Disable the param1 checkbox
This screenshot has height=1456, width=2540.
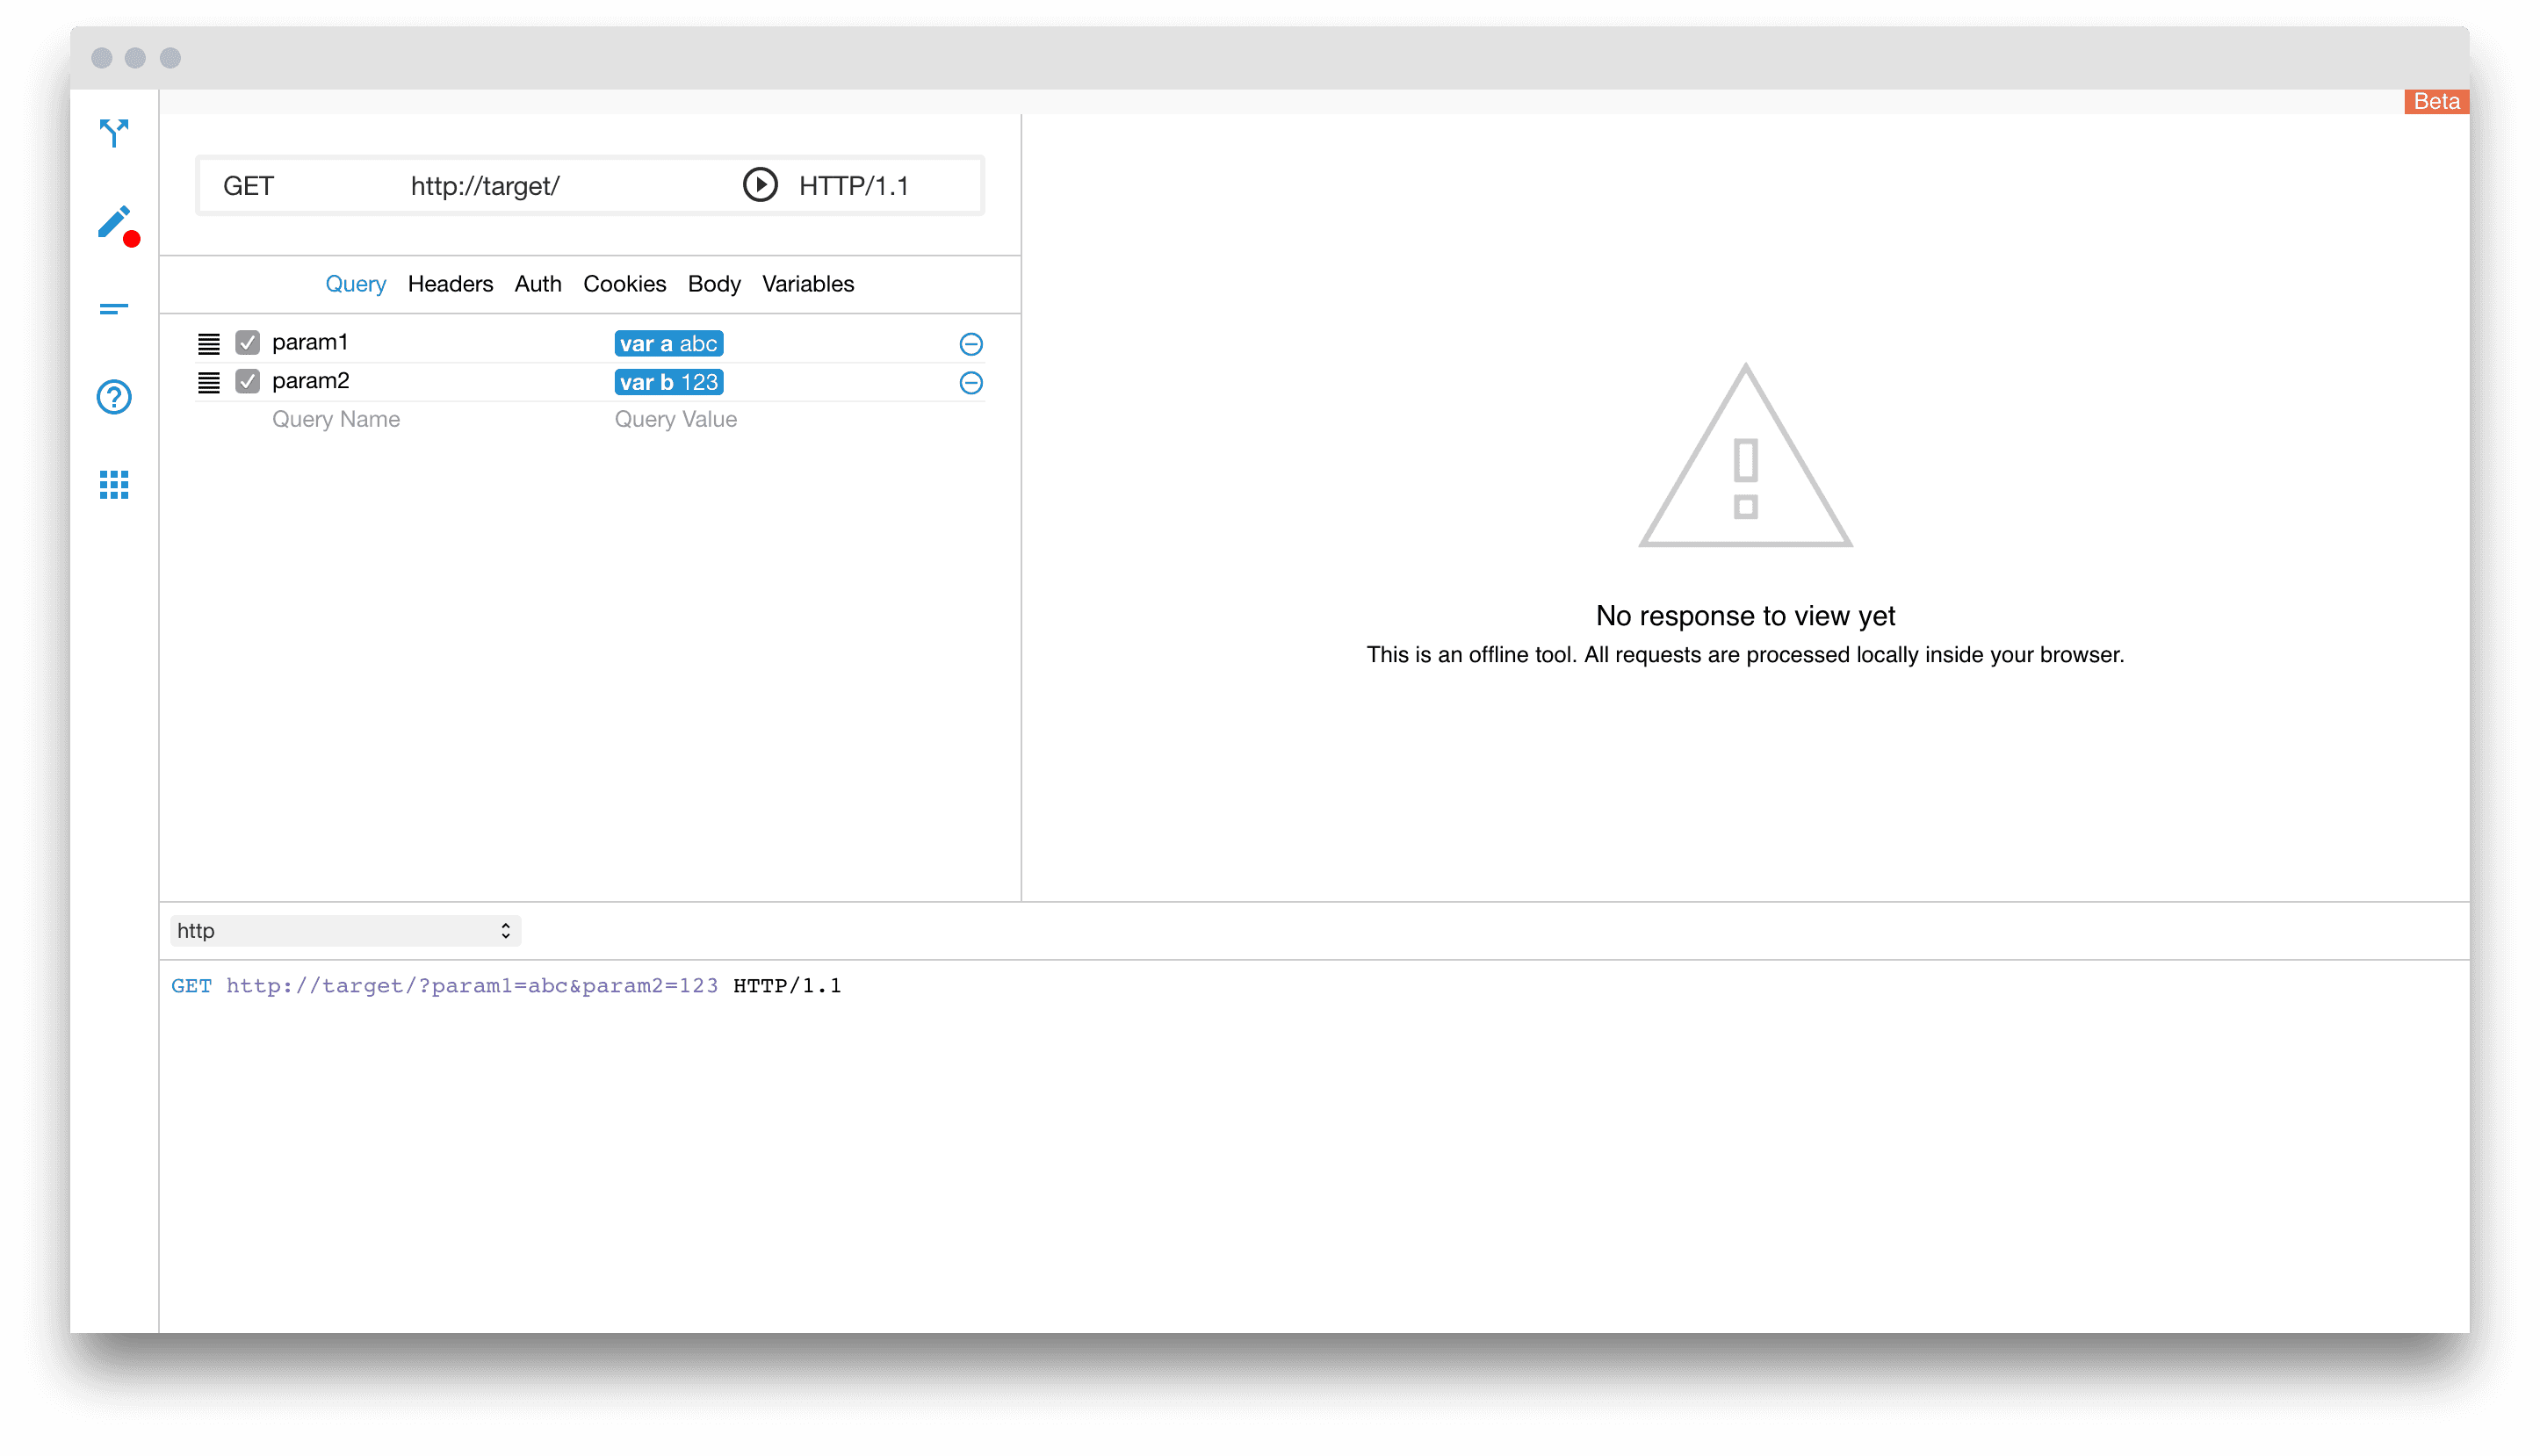click(247, 343)
